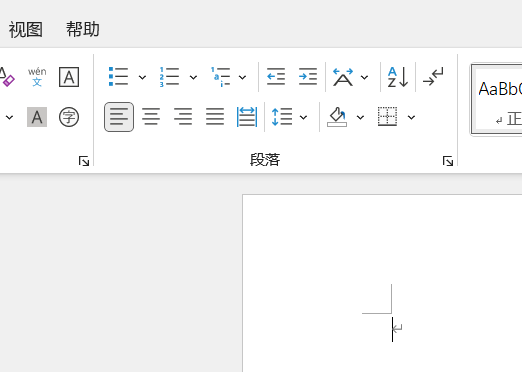Open the borders dropdown arrow

click(x=411, y=117)
